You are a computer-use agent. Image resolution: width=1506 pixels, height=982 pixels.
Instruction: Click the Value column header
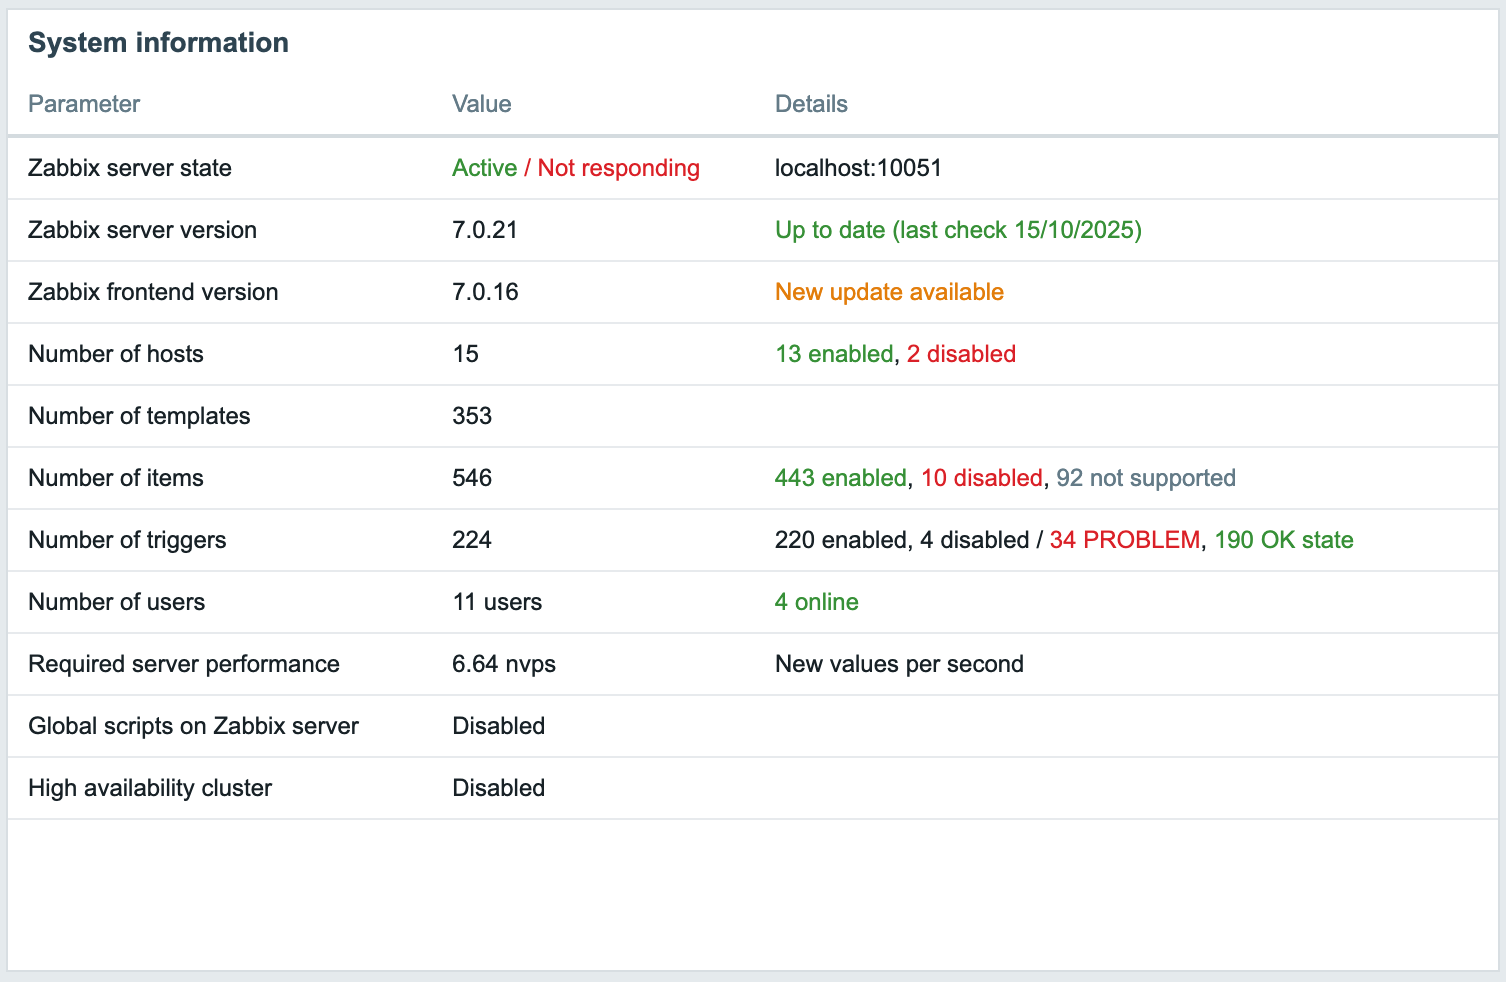click(481, 104)
